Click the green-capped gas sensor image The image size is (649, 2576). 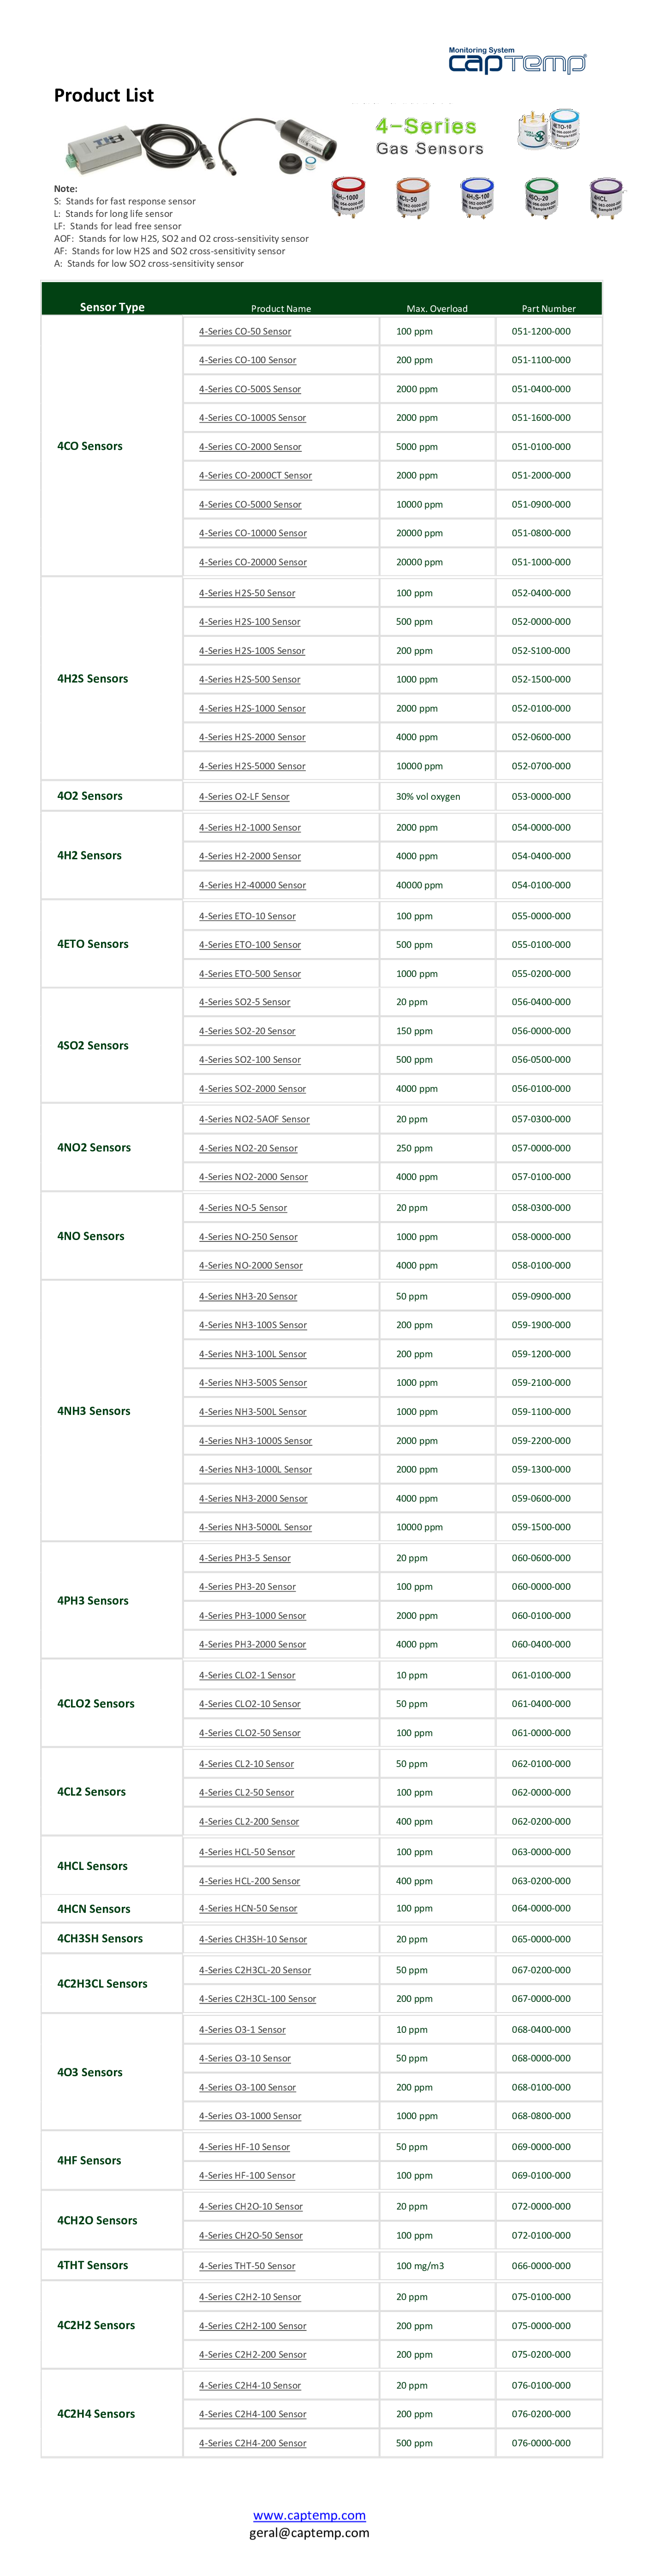pyautogui.click(x=541, y=198)
